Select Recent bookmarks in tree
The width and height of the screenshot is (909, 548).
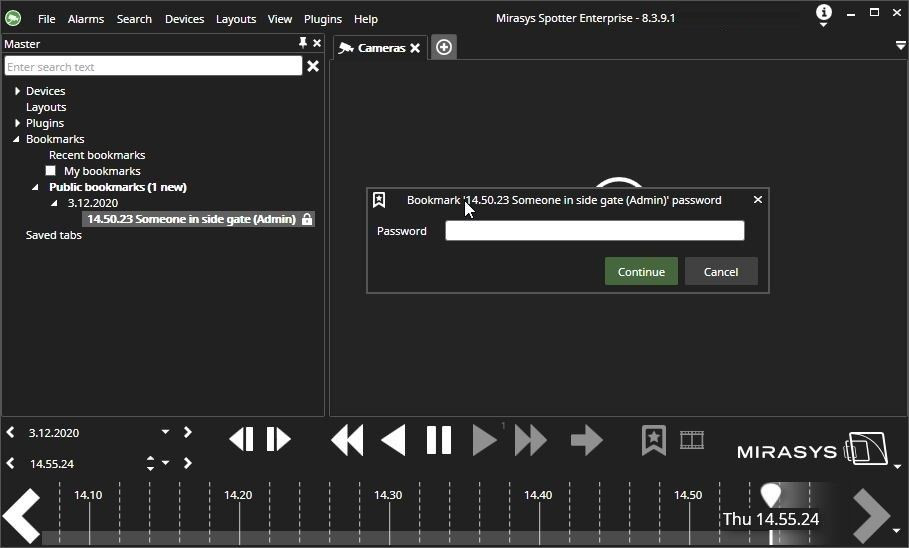pyautogui.click(x=97, y=155)
